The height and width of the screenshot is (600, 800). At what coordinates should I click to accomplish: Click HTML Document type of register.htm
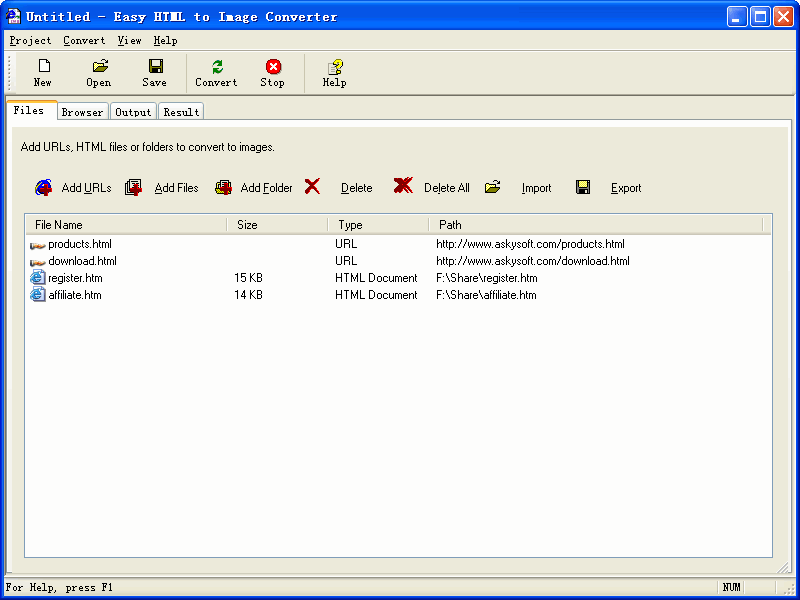pyautogui.click(x=376, y=278)
